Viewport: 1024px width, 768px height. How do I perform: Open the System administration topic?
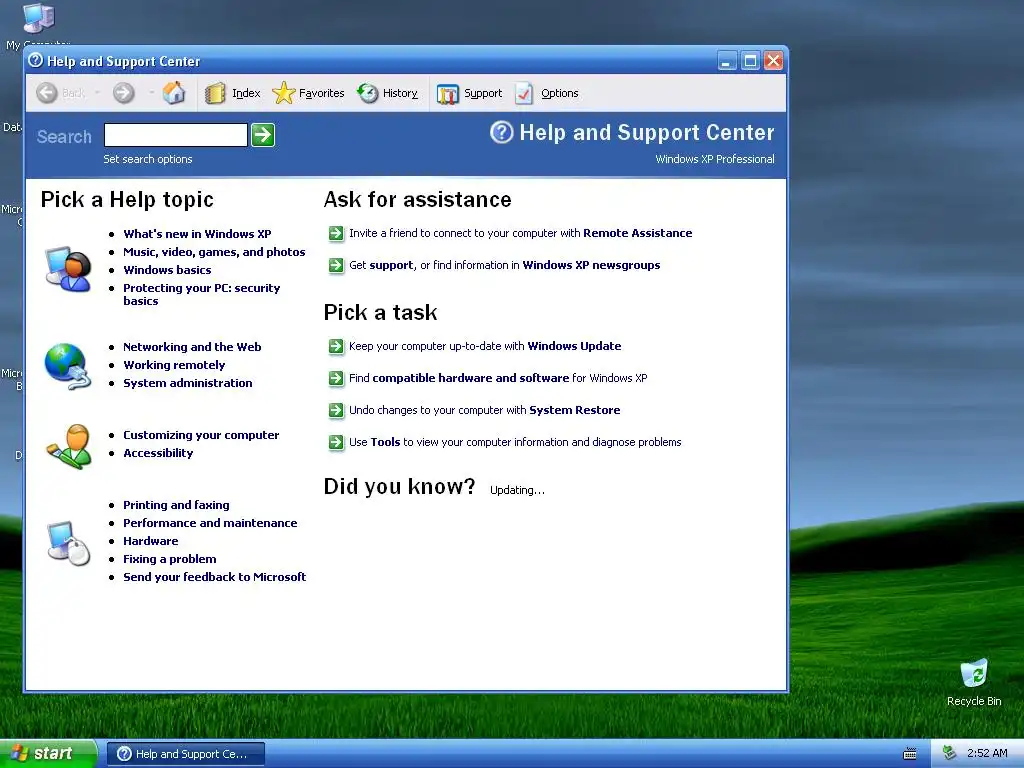tap(187, 383)
